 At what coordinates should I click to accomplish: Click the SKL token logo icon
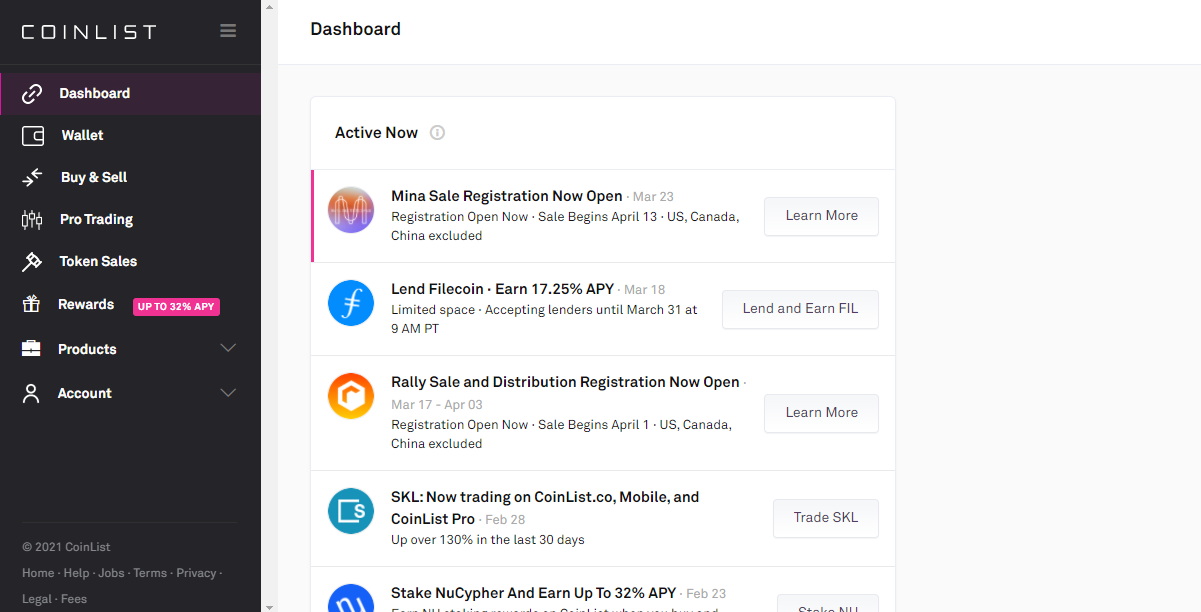[351, 511]
